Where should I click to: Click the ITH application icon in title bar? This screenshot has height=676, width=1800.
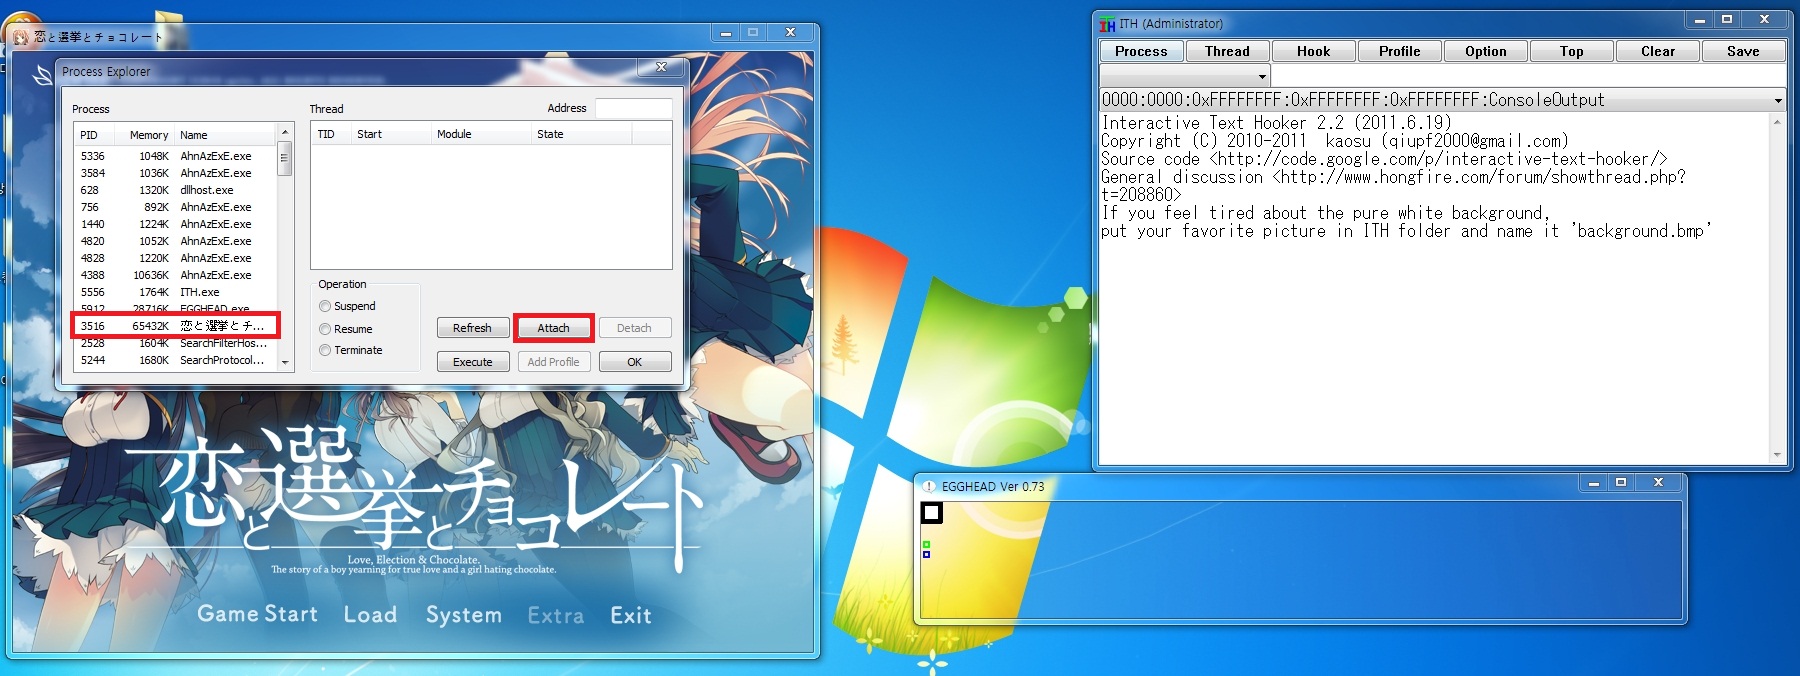[x=1107, y=24]
